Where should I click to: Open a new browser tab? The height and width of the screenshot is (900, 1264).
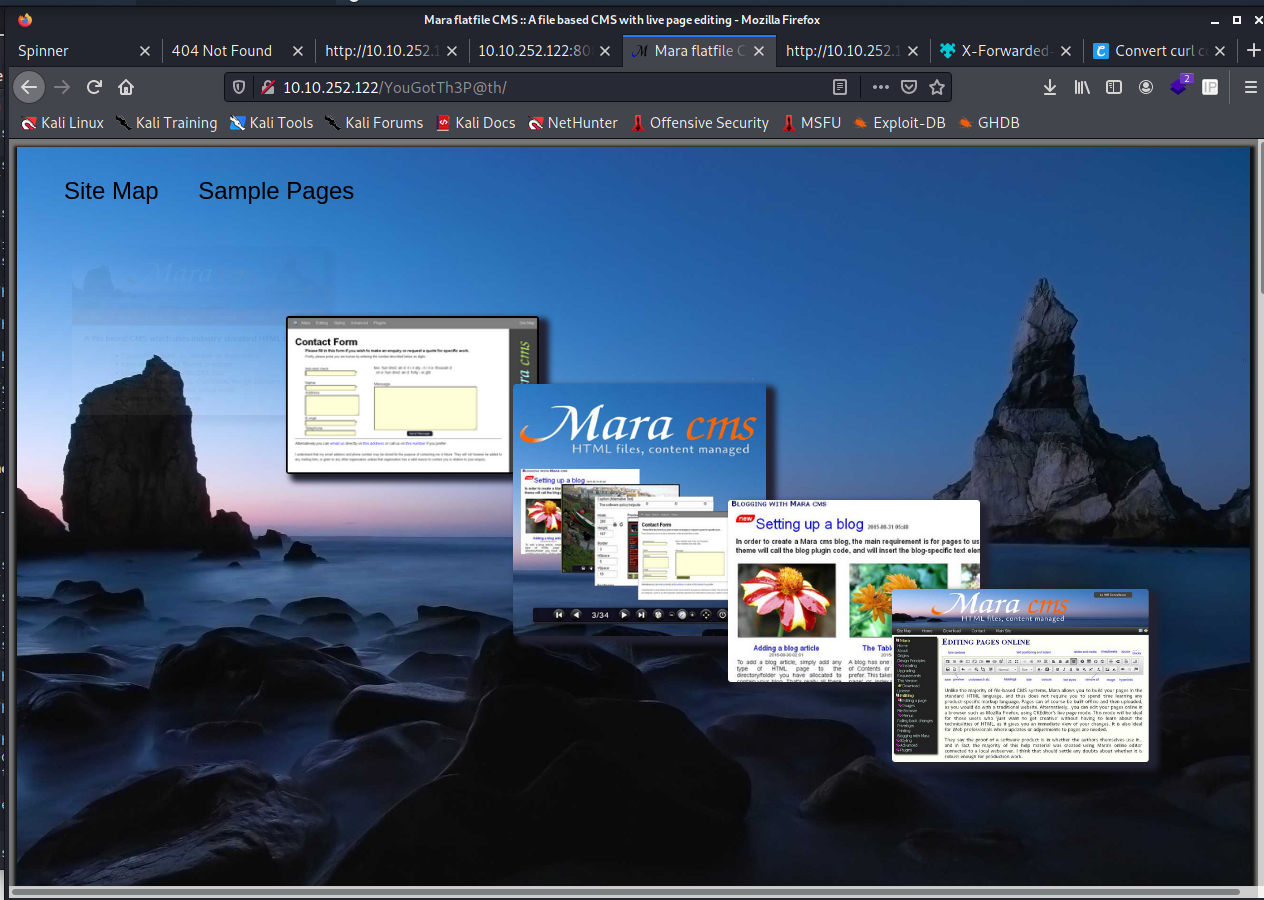1253,51
